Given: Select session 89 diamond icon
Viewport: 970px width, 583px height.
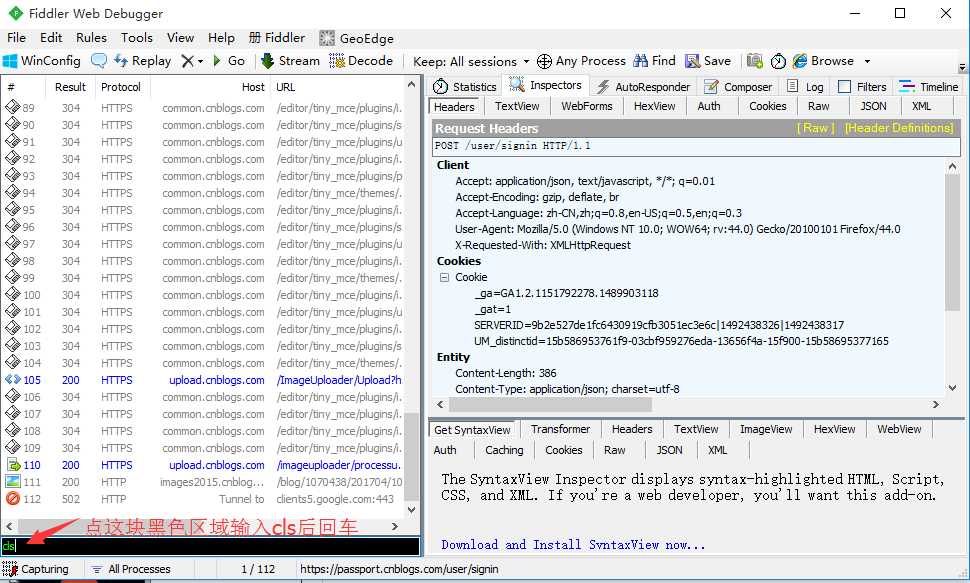Looking at the screenshot, I should pos(13,107).
